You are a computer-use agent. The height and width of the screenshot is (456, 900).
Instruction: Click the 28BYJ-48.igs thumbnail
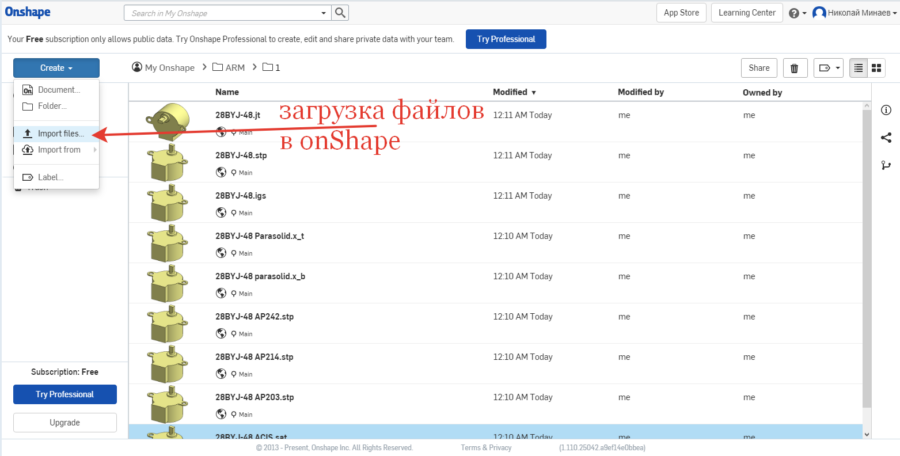pyautogui.click(x=167, y=203)
